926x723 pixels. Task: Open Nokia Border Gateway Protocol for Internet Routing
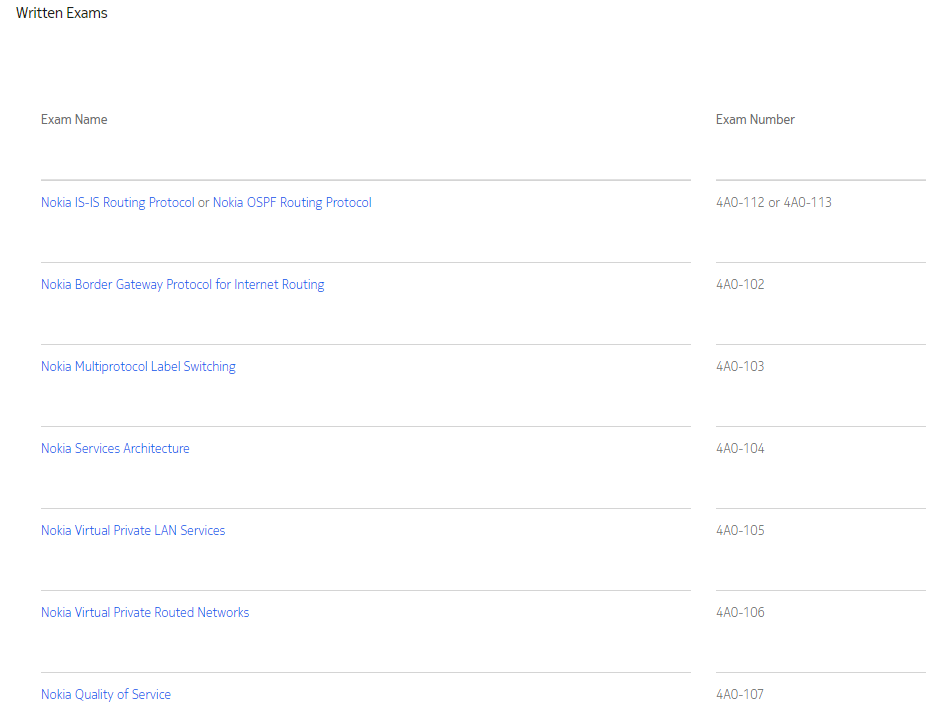tap(182, 285)
